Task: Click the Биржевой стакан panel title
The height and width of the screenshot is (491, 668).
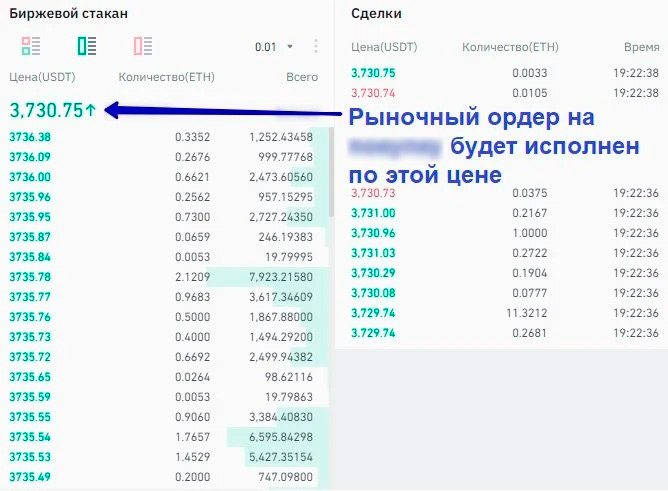Action: (69, 14)
